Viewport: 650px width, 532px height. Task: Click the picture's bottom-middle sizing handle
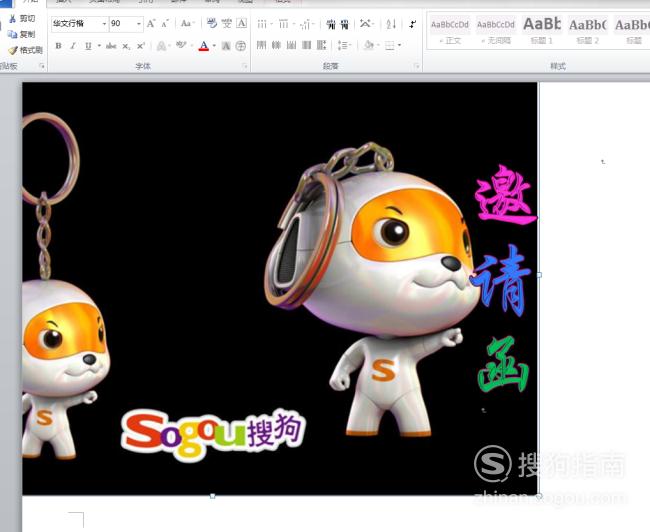point(212,496)
